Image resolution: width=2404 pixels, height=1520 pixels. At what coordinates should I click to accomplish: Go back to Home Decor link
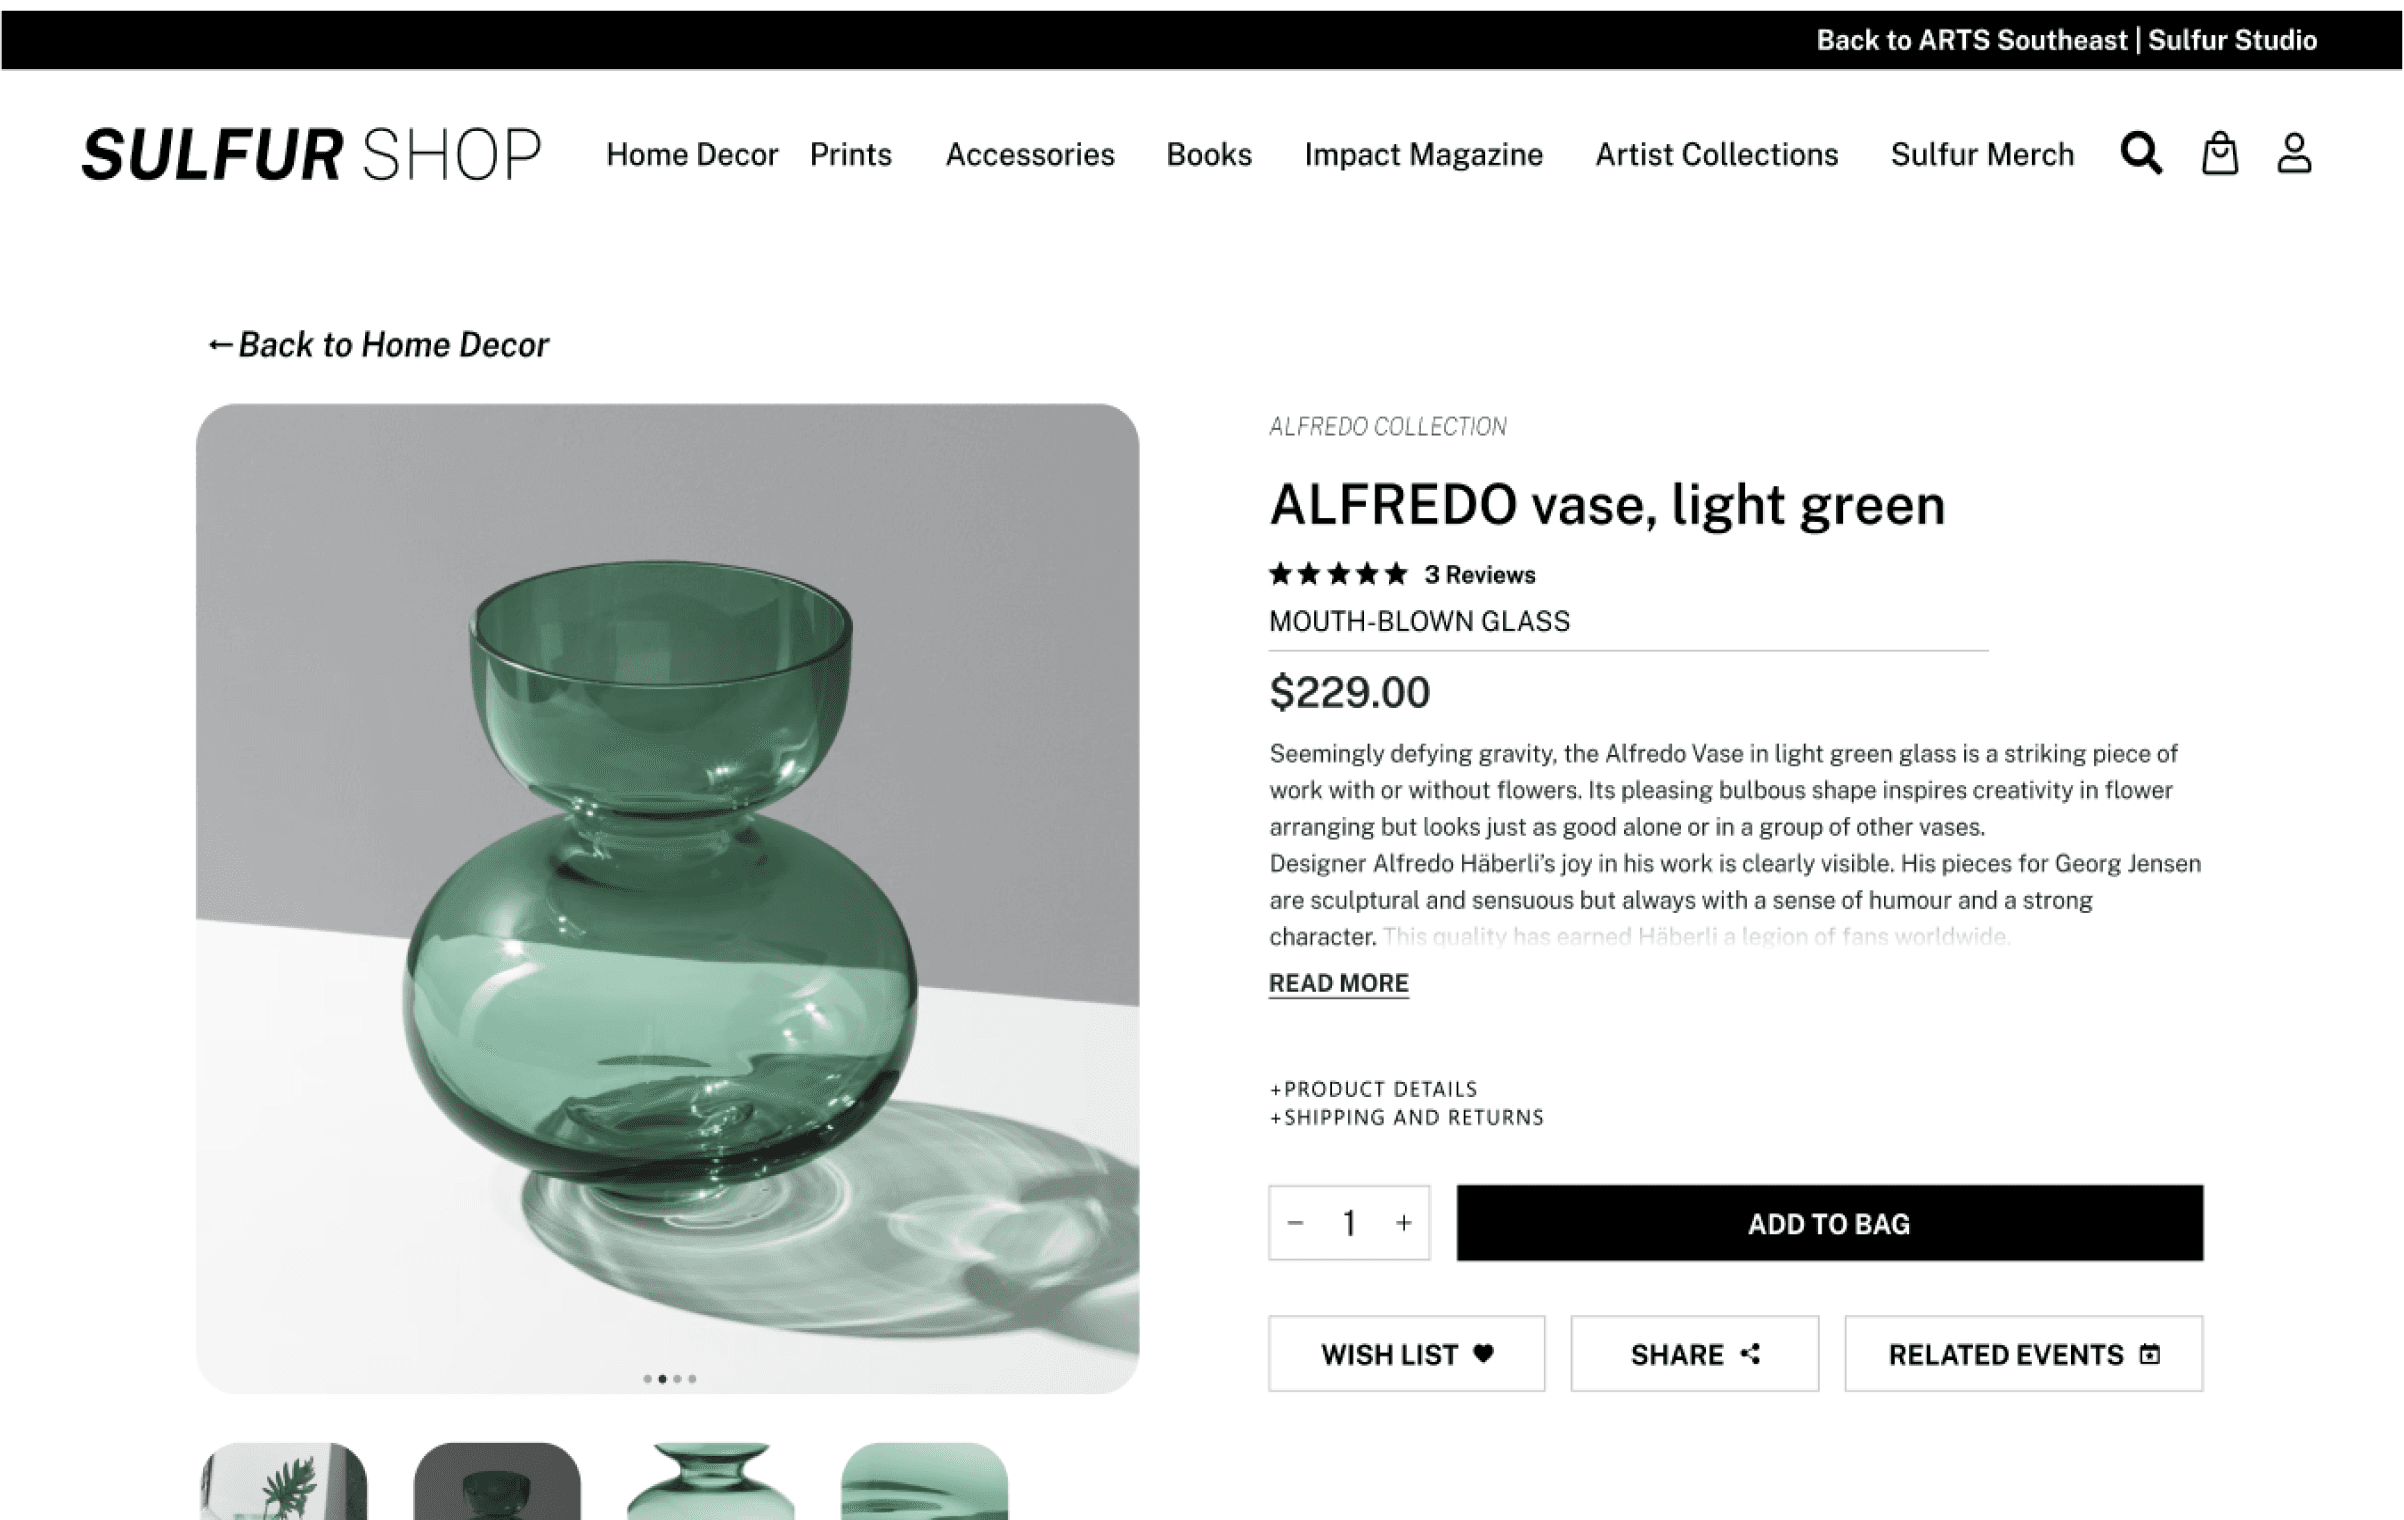378,344
